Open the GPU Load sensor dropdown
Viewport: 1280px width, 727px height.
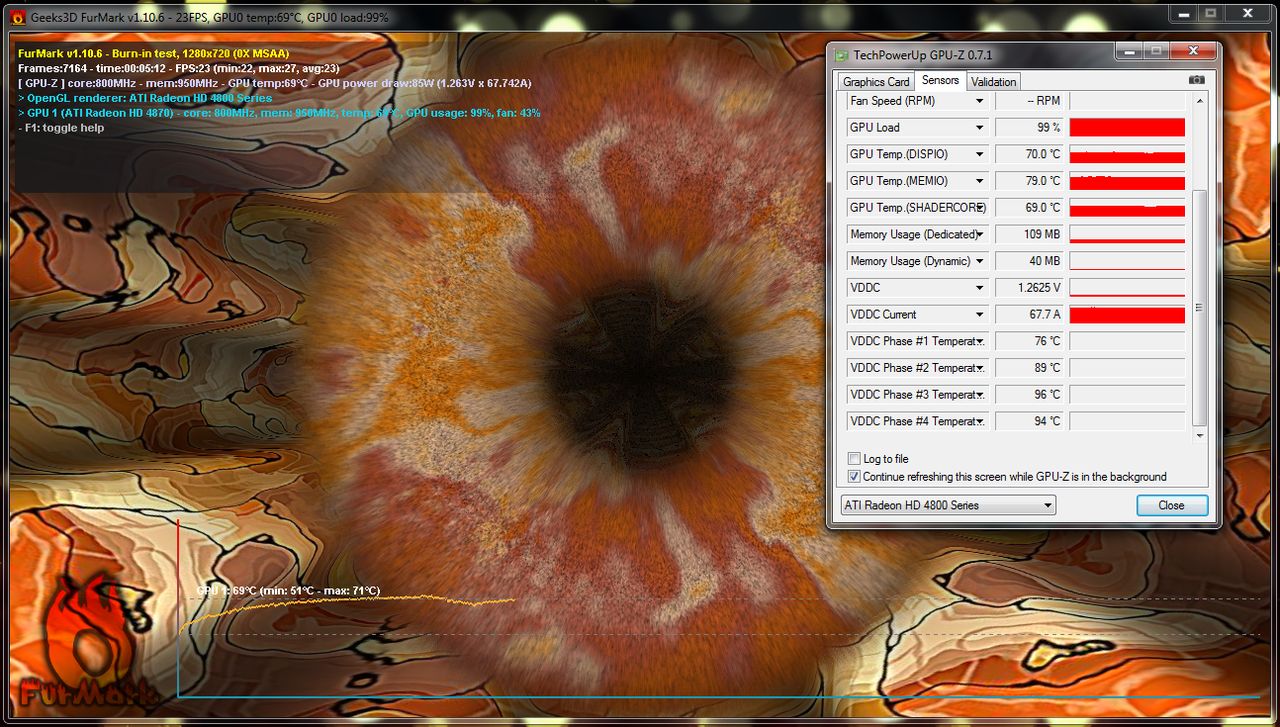[x=980, y=128]
